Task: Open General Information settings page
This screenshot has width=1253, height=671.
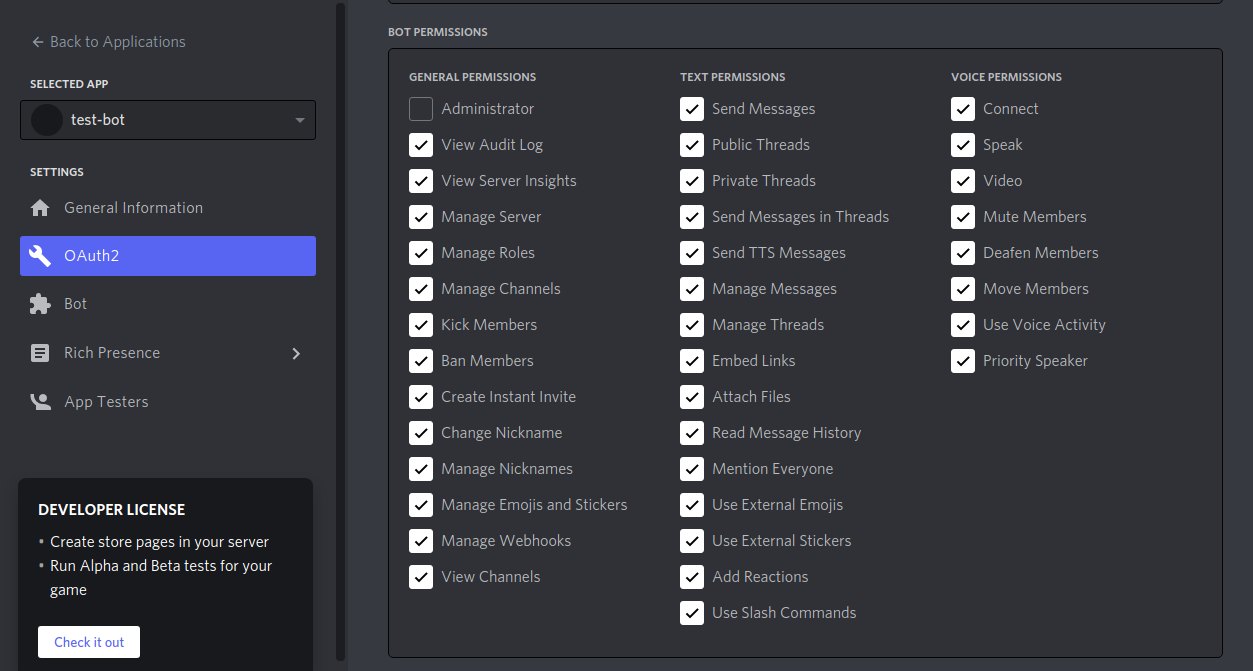Action: pos(168,208)
